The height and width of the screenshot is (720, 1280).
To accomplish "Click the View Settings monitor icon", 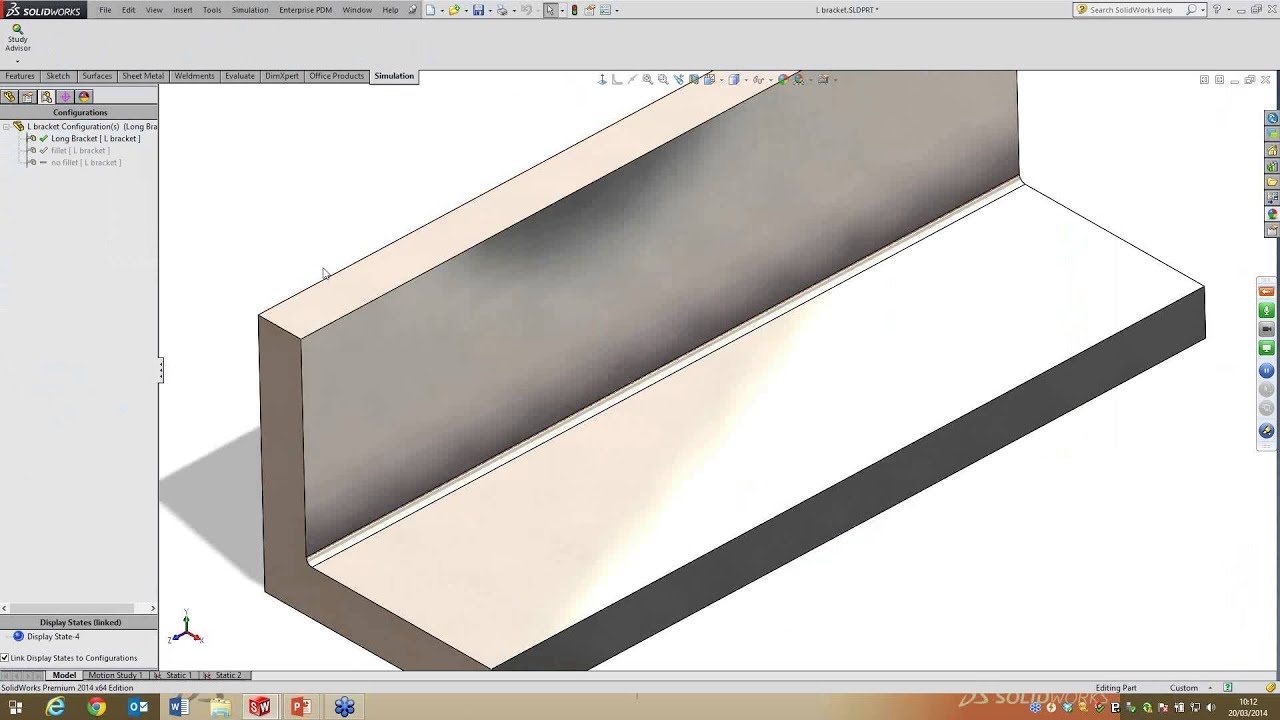I will tap(824, 79).
